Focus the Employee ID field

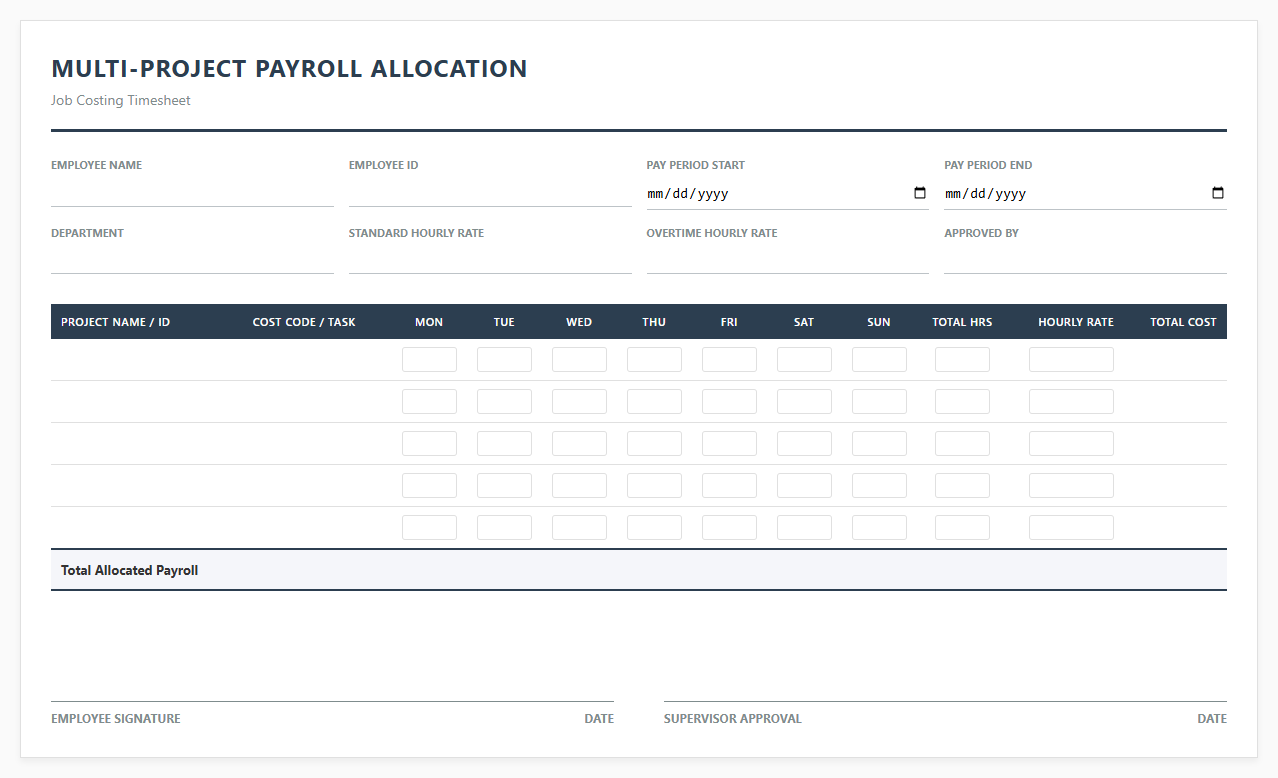pos(490,193)
